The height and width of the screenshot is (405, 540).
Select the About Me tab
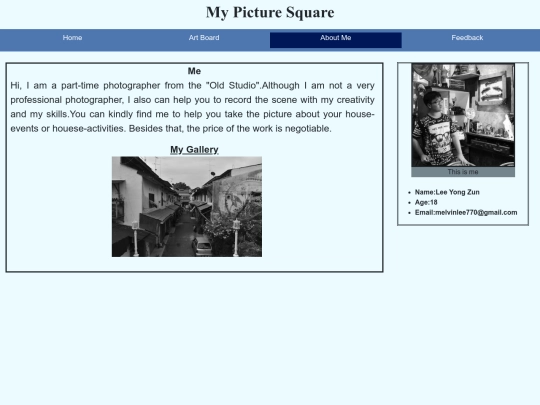tap(335, 40)
